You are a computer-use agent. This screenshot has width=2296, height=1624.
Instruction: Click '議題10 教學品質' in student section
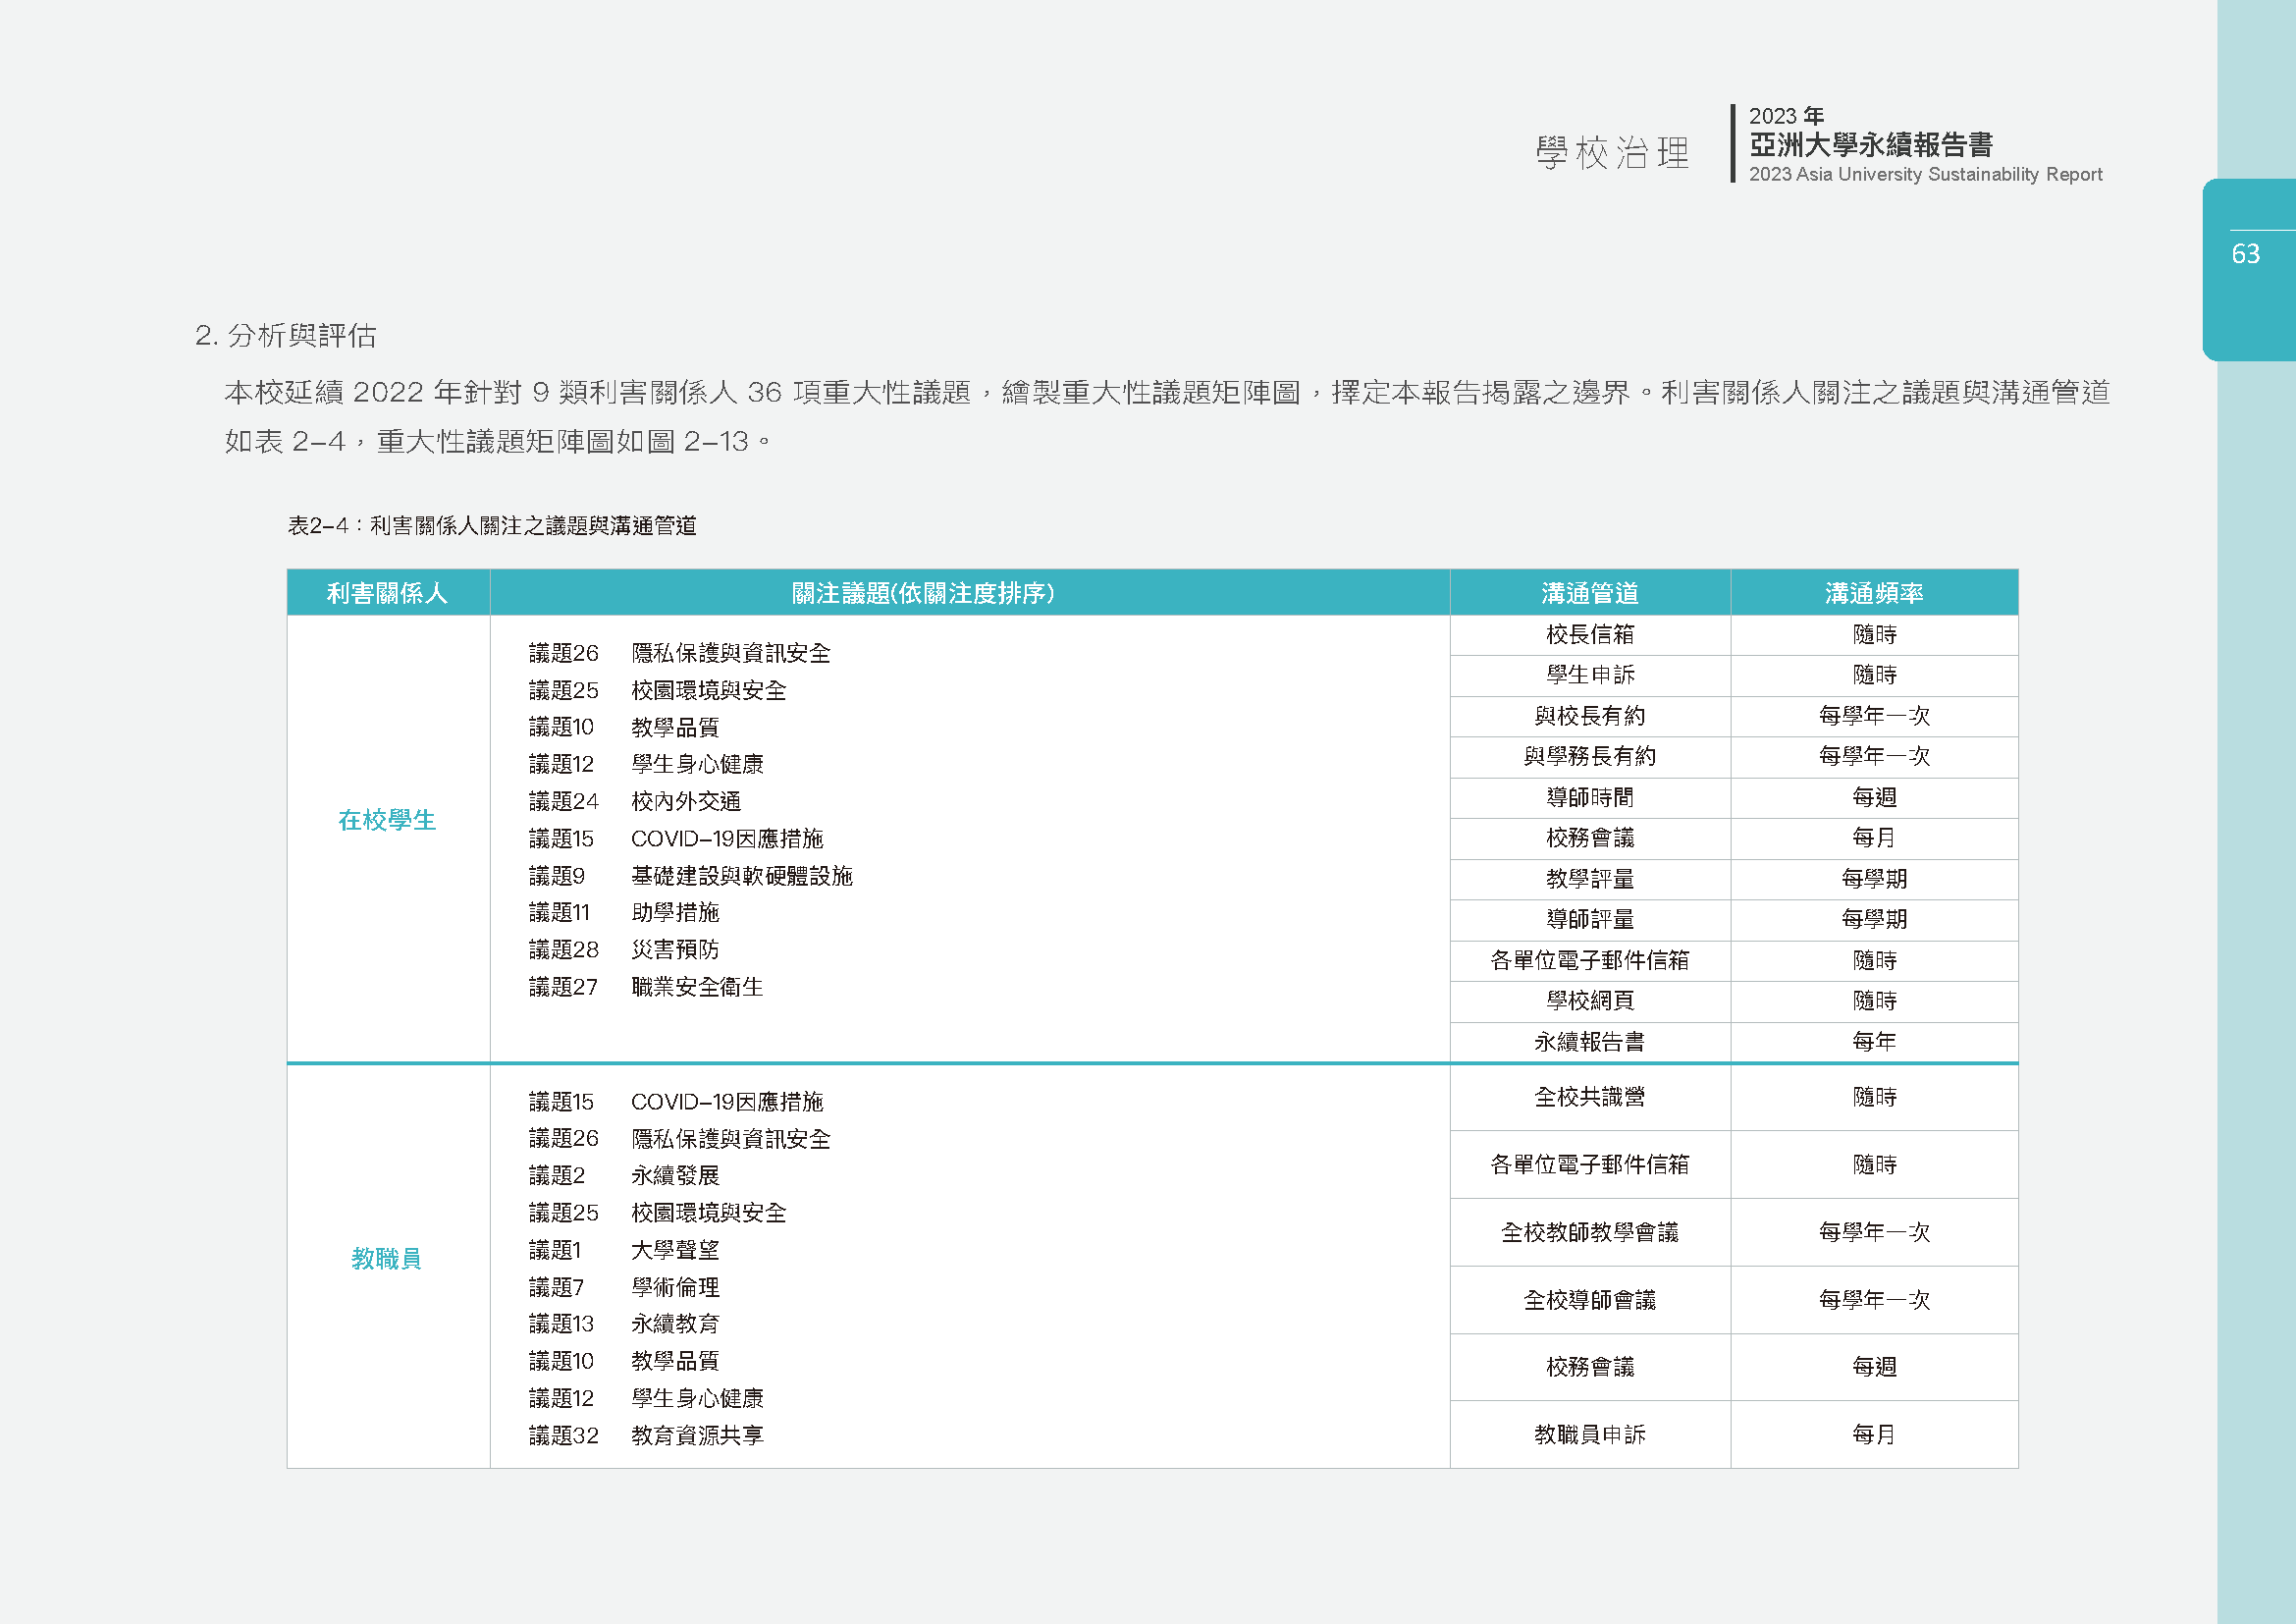(624, 727)
